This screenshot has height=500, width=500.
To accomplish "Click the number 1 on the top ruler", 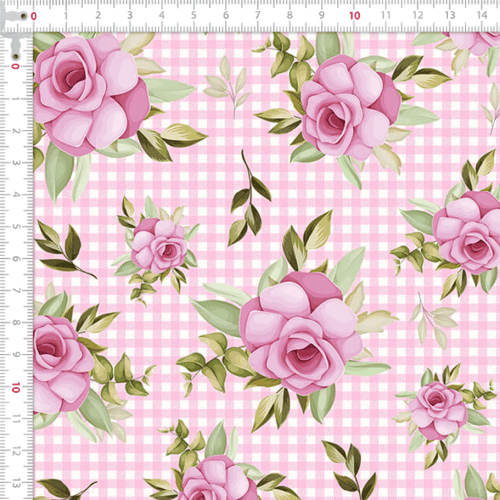I will [x=66, y=15].
